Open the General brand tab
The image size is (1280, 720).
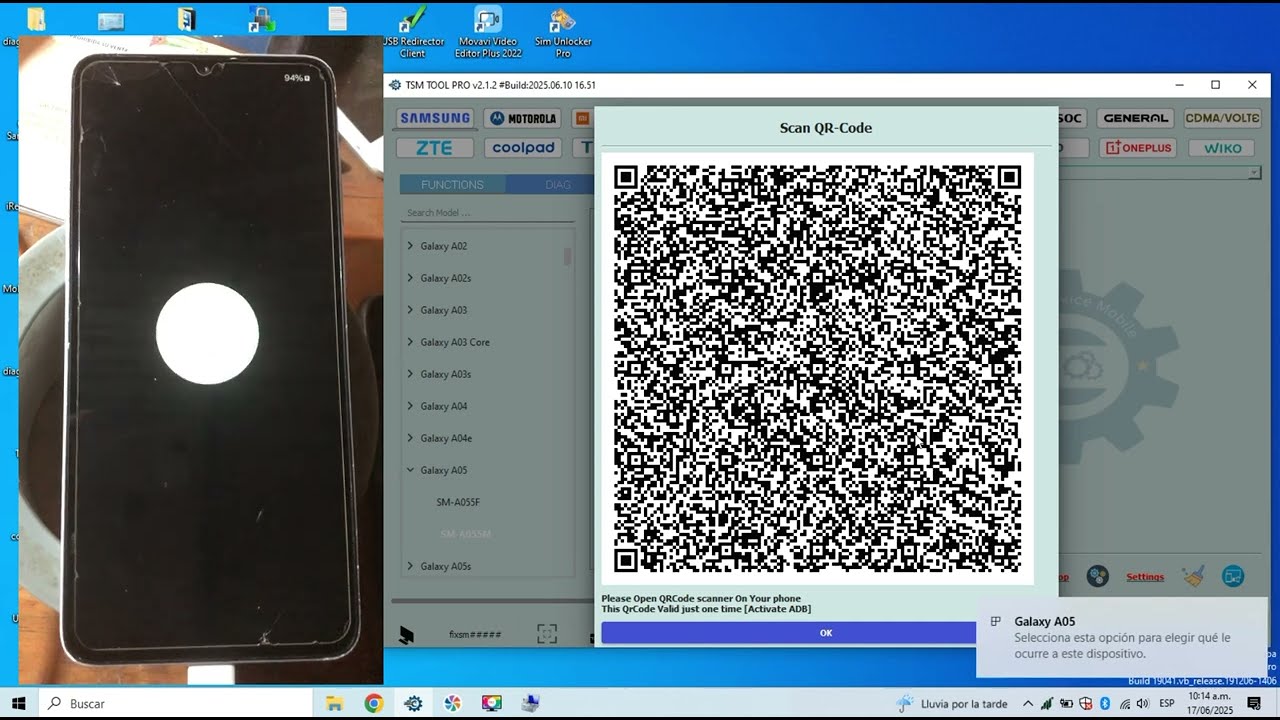click(x=1135, y=118)
